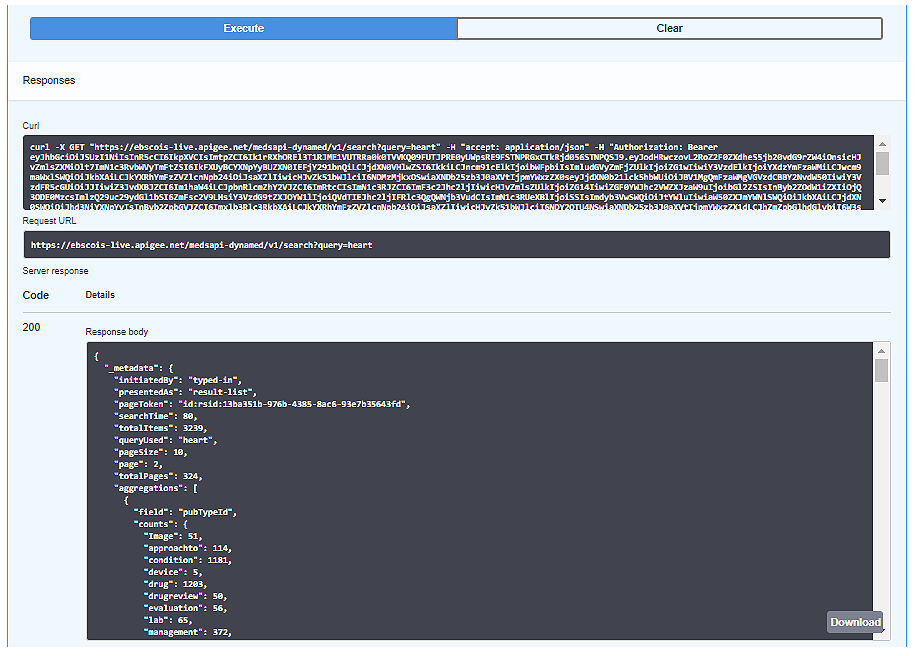Click the curl command text block

pyautogui.click(x=448, y=172)
